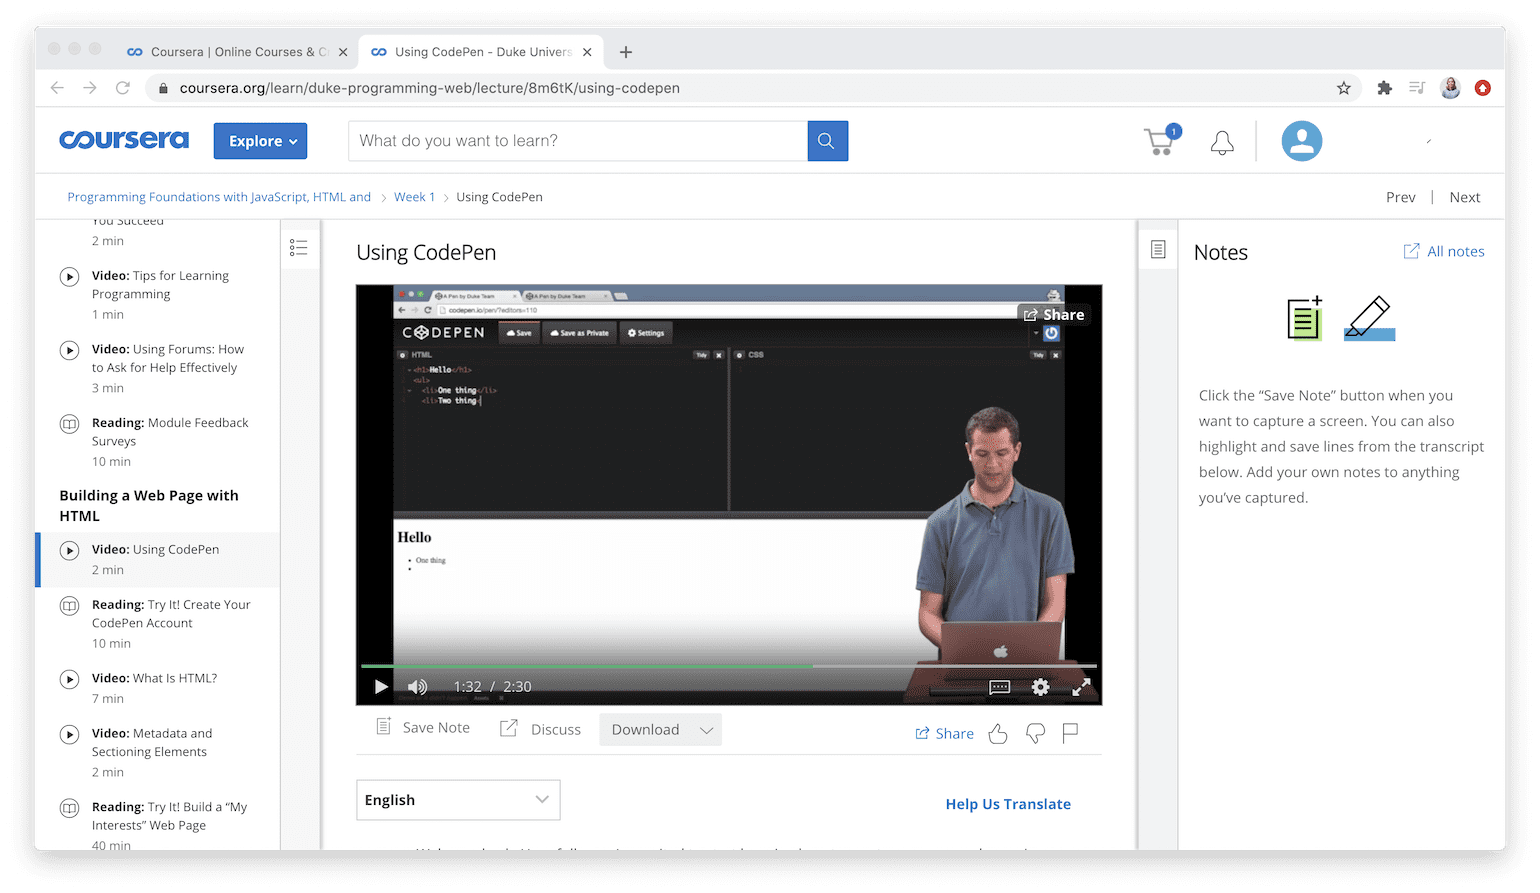Click the thumbs down dislike icon

point(1035,734)
